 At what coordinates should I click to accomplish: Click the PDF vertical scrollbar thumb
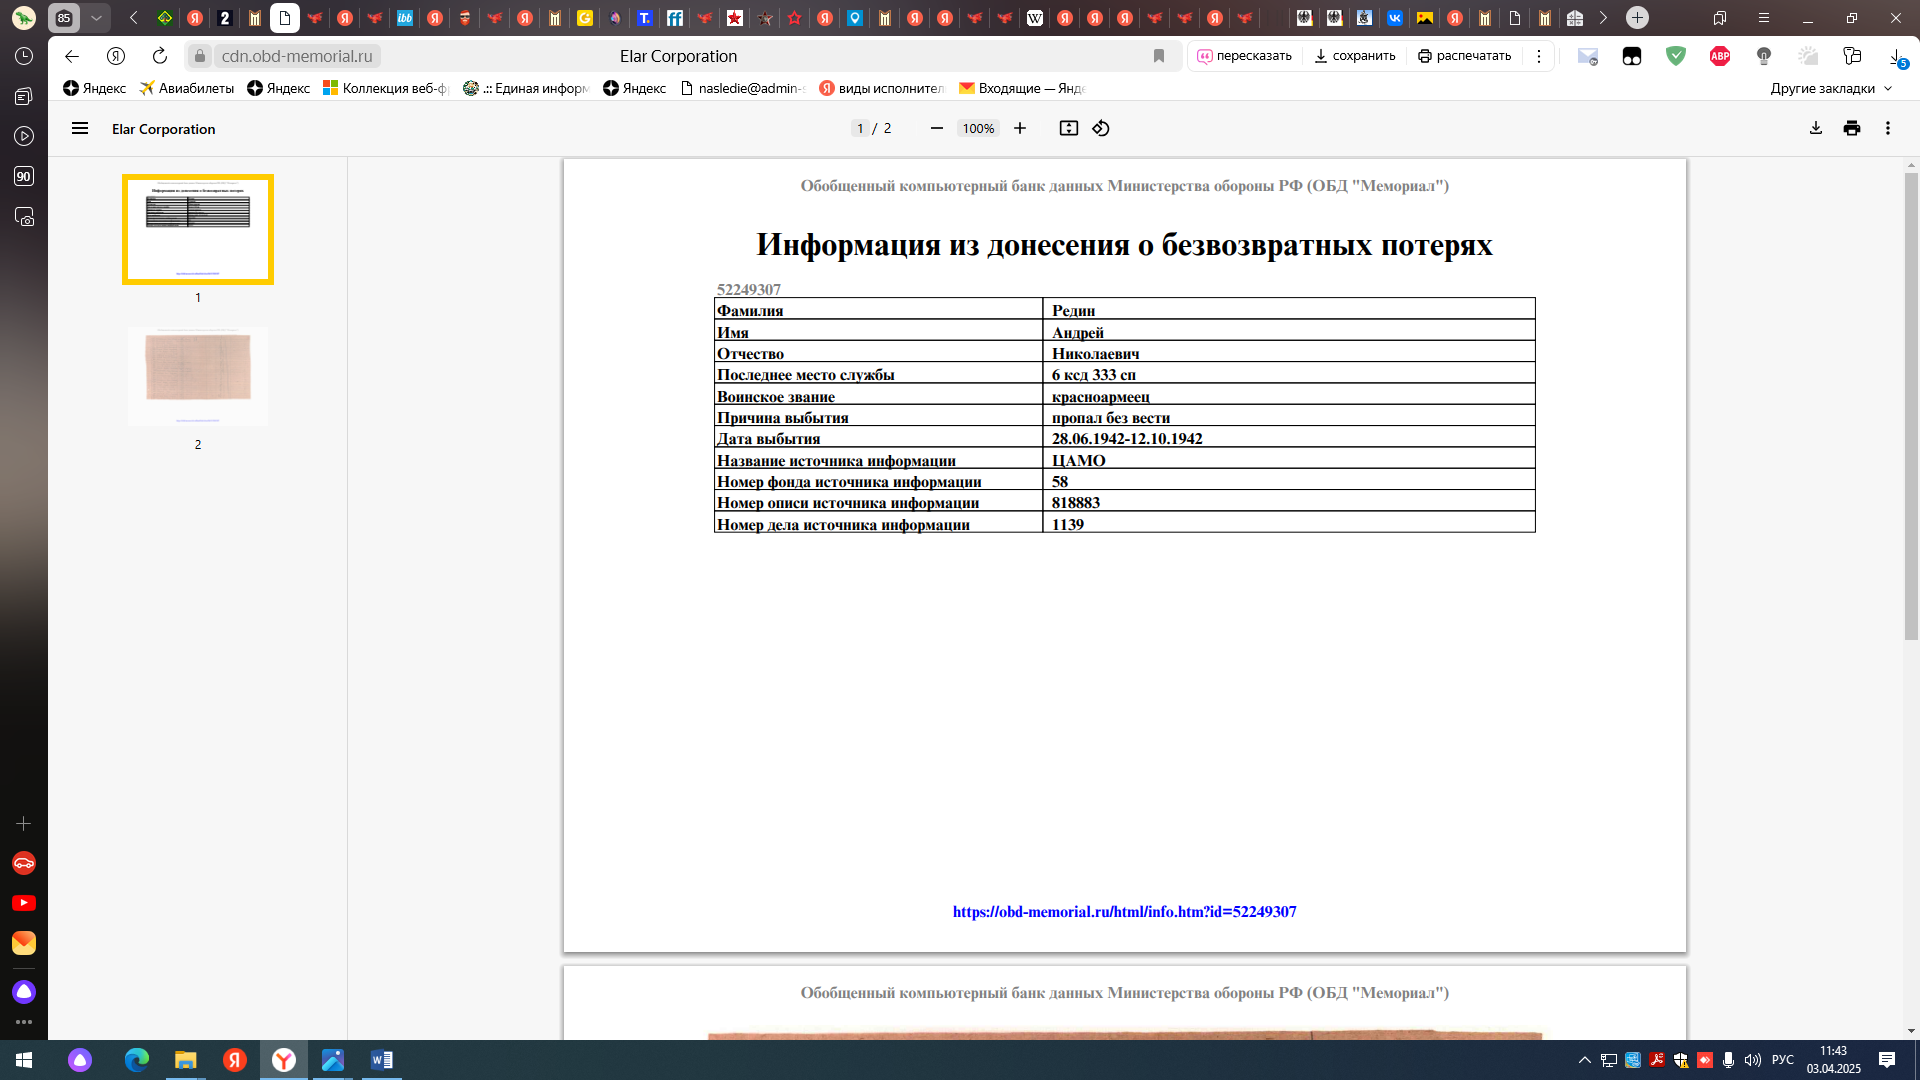tap(1911, 405)
